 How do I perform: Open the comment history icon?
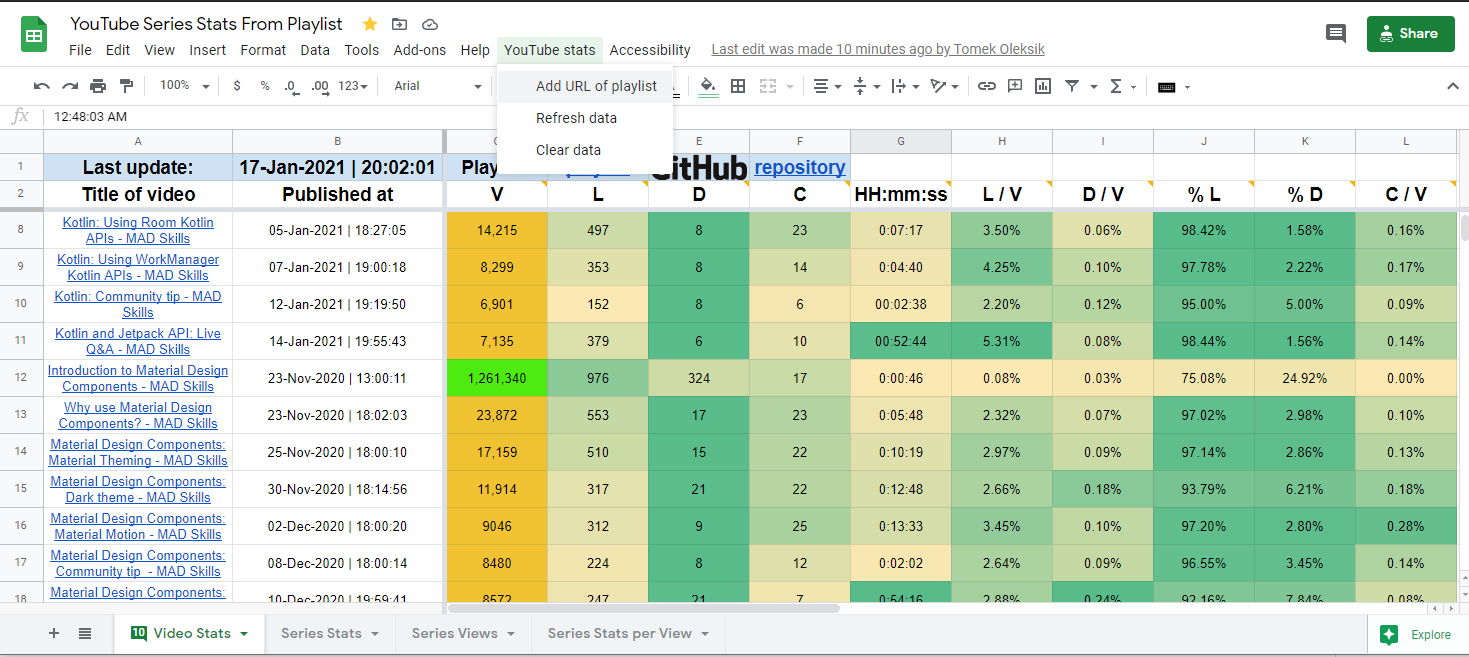tap(1336, 34)
